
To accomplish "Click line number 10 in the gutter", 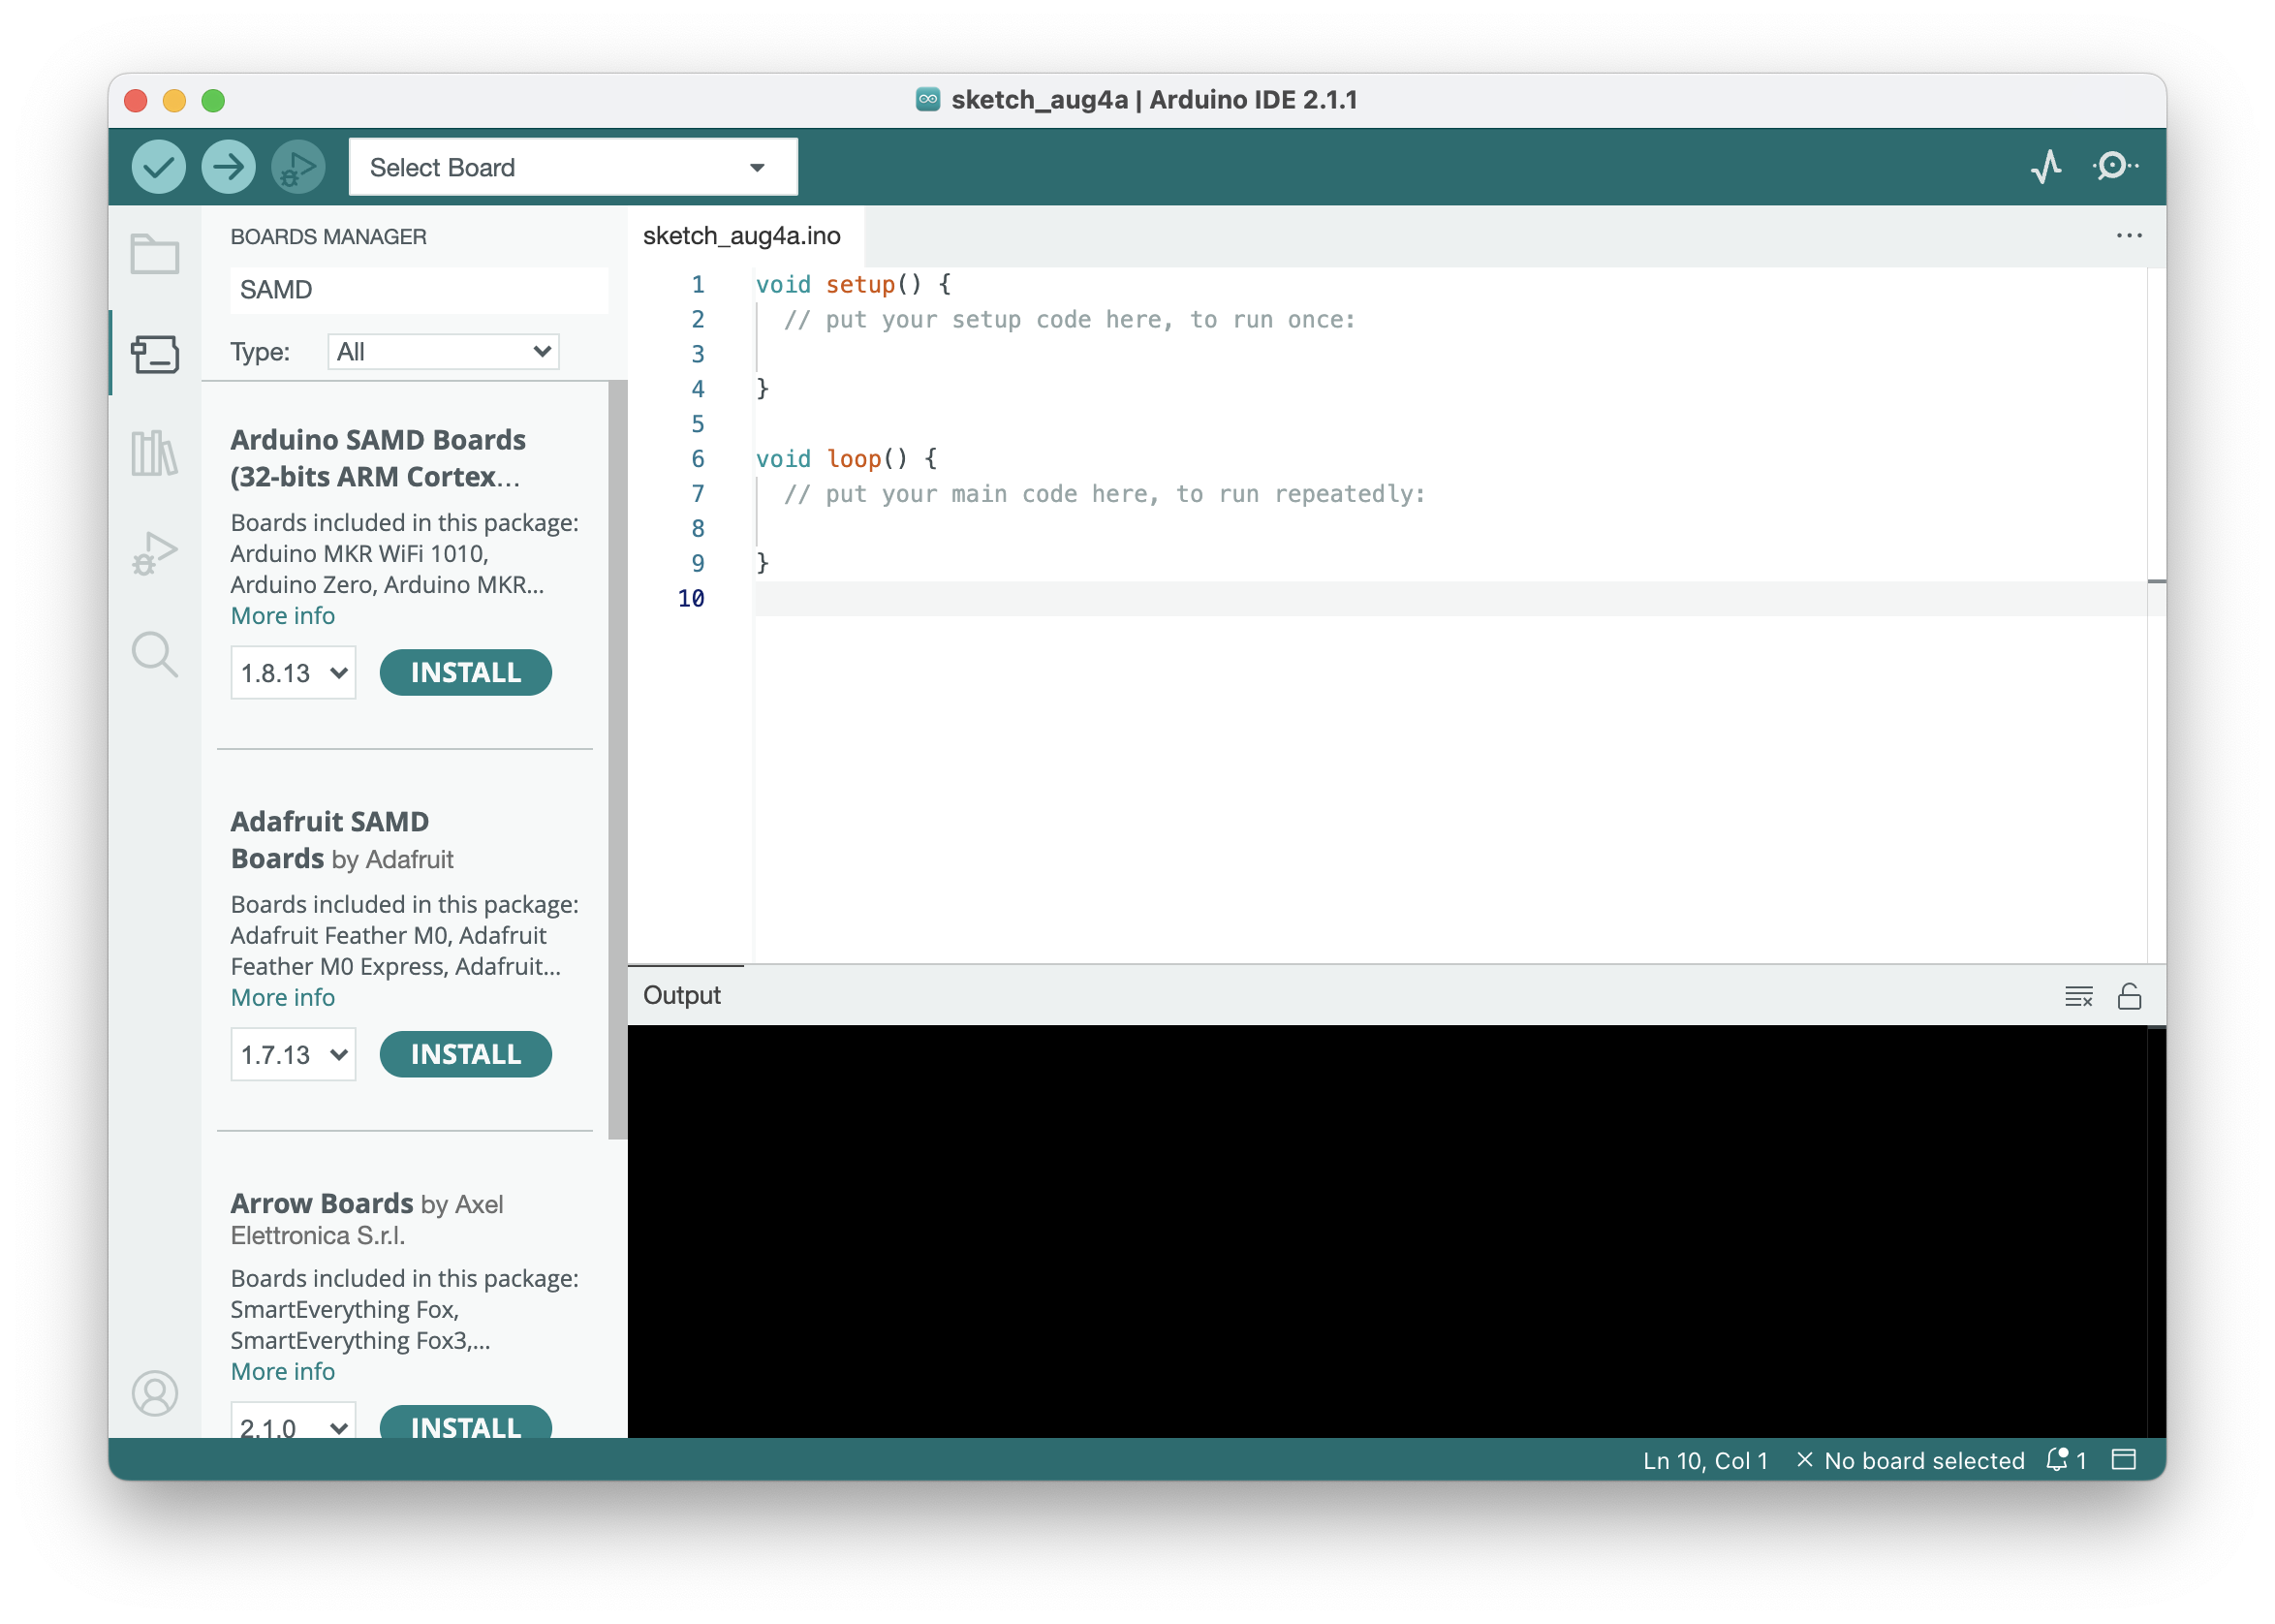I will click(691, 599).
